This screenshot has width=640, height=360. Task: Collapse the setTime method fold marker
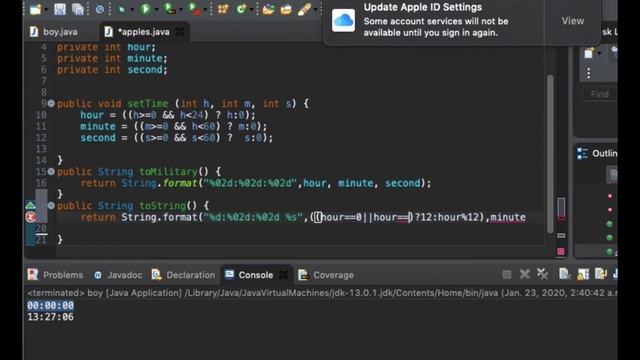tap(51, 103)
